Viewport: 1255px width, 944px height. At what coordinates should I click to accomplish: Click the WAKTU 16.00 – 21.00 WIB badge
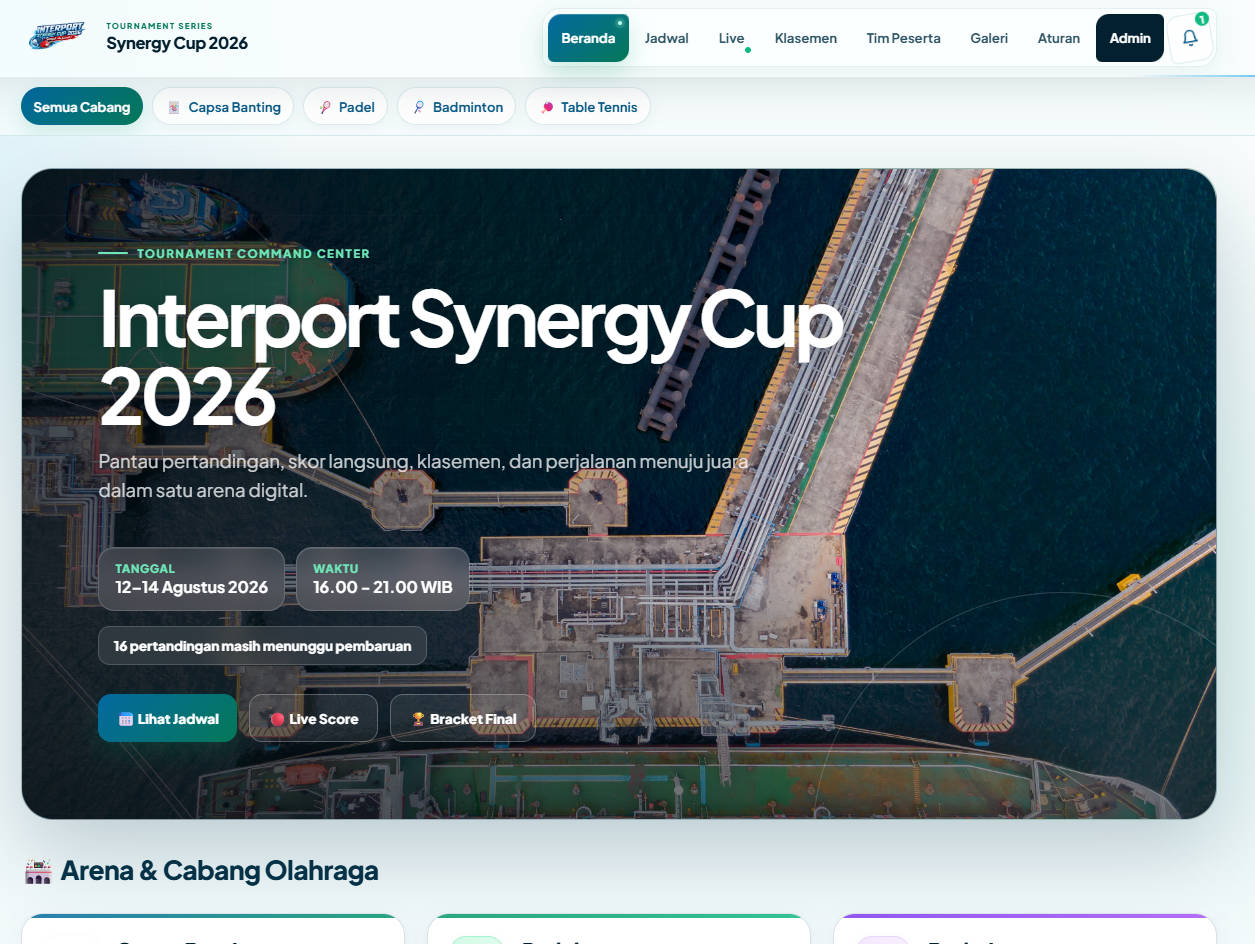(382, 579)
